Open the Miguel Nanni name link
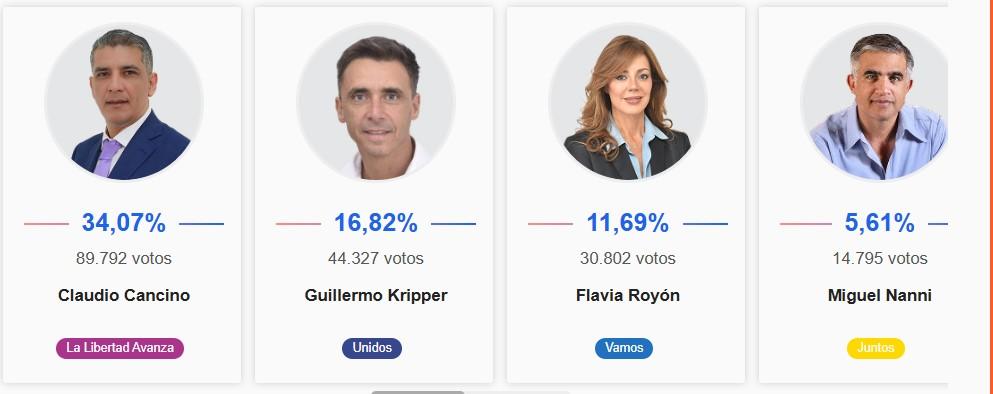 (880, 296)
